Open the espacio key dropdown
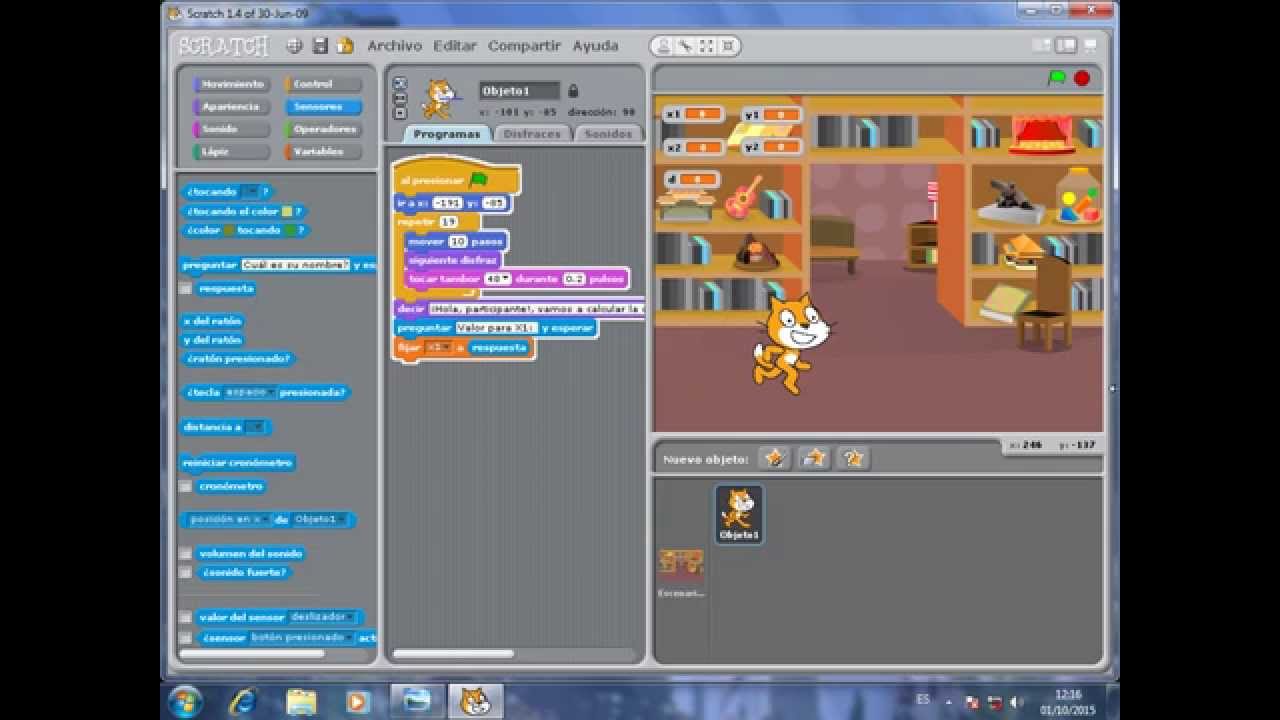Screen dimensions: 1280x720 tap(250, 392)
